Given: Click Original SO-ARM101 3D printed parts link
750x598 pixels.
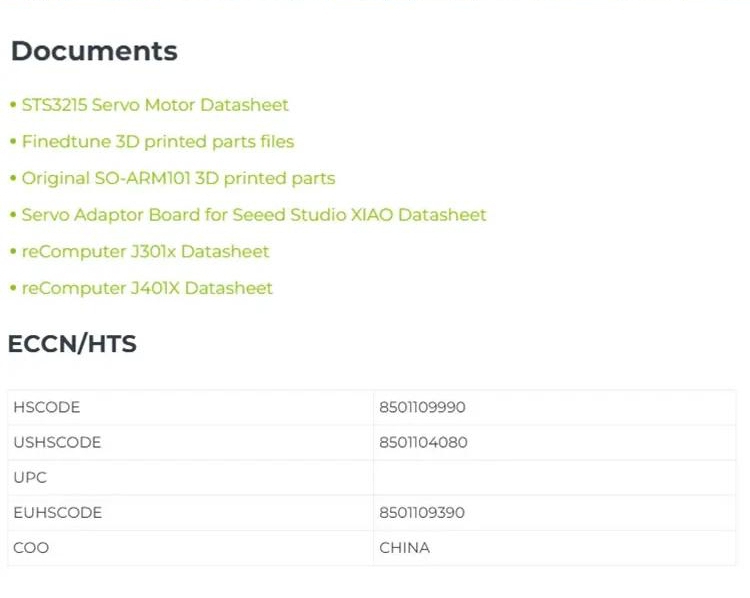Looking at the screenshot, I should tap(178, 179).
